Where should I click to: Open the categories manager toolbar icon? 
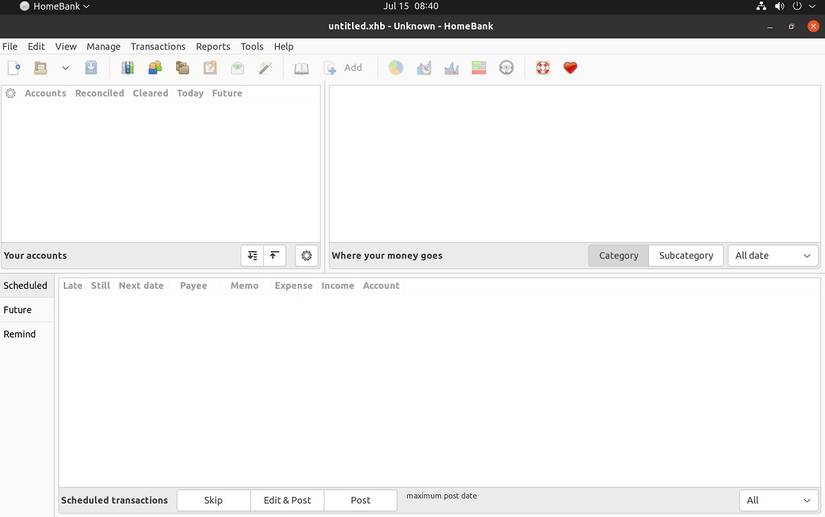183,68
